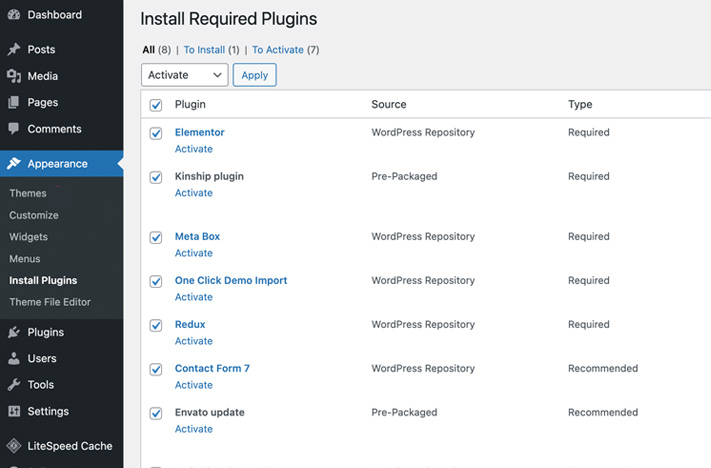Open Appearance menu item
711x468 pixels.
tap(62, 163)
